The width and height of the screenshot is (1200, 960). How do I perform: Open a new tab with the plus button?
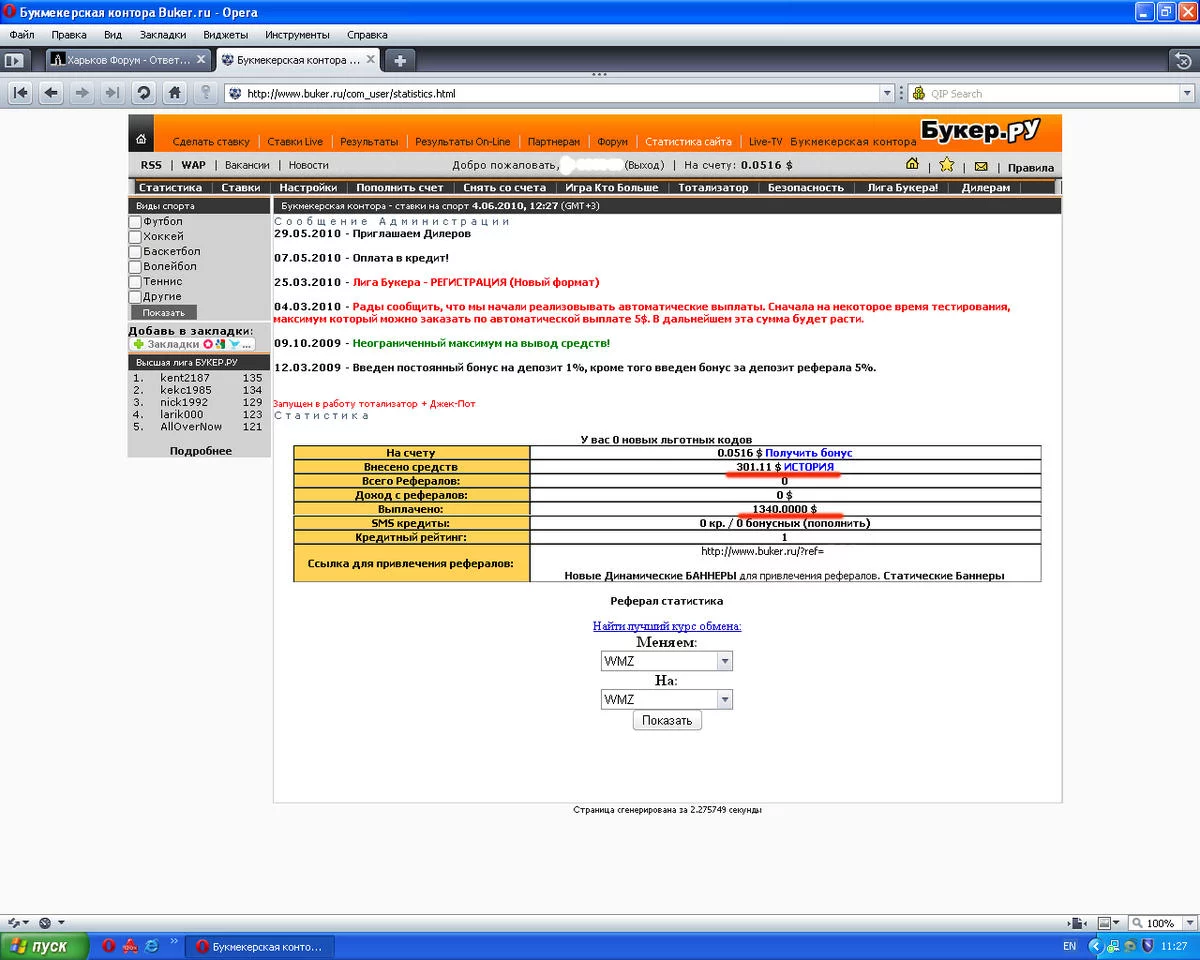tap(400, 60)
